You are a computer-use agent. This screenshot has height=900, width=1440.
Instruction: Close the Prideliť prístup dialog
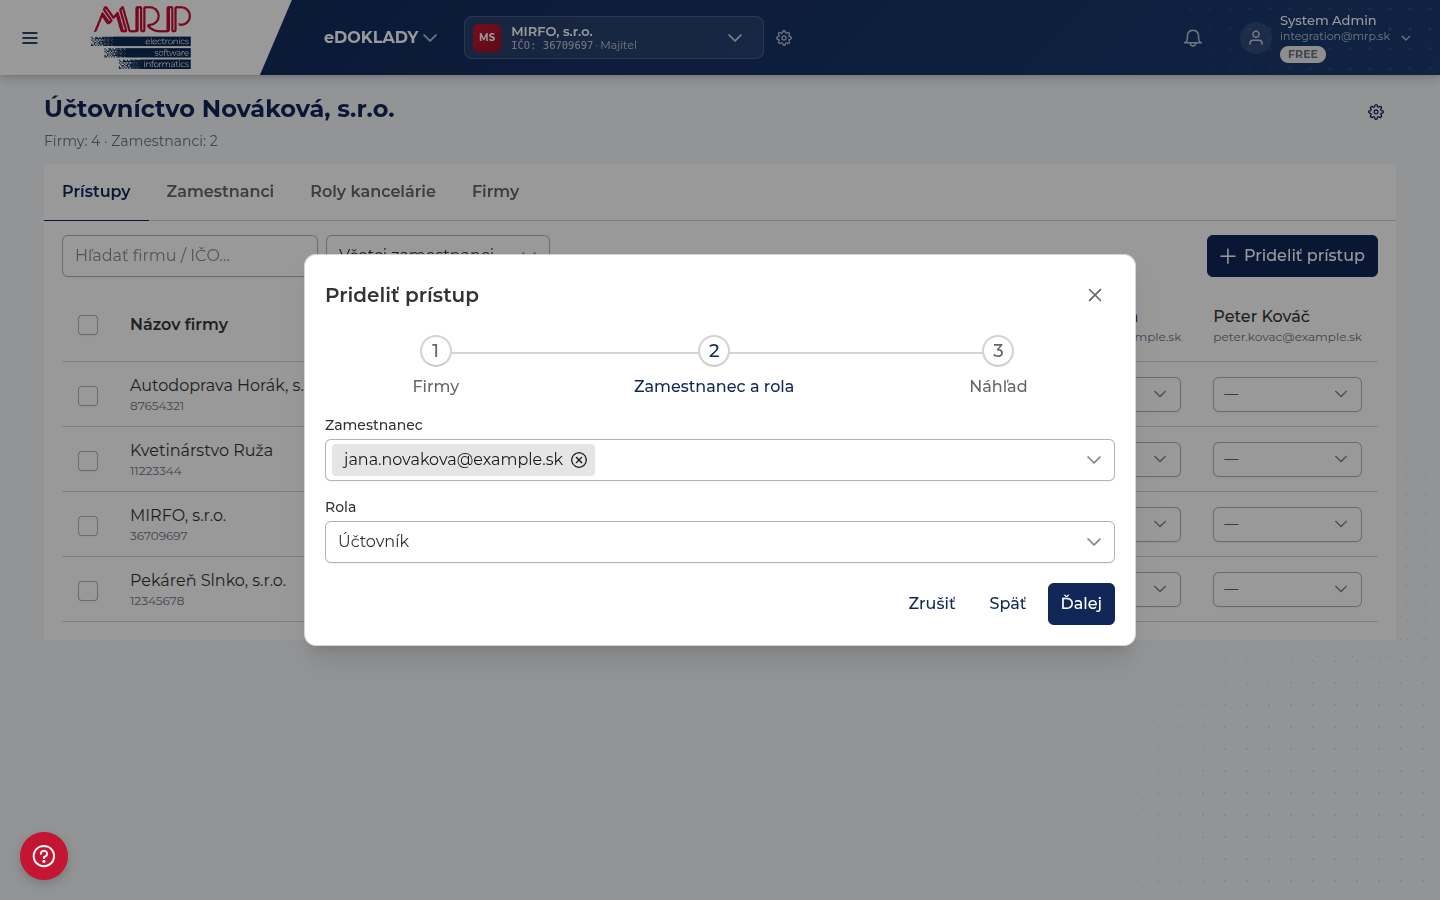click(1095, 295)
